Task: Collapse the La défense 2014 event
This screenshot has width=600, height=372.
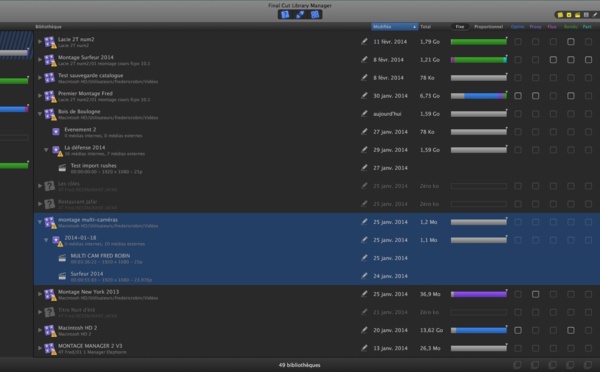Action: coord(46,150)
